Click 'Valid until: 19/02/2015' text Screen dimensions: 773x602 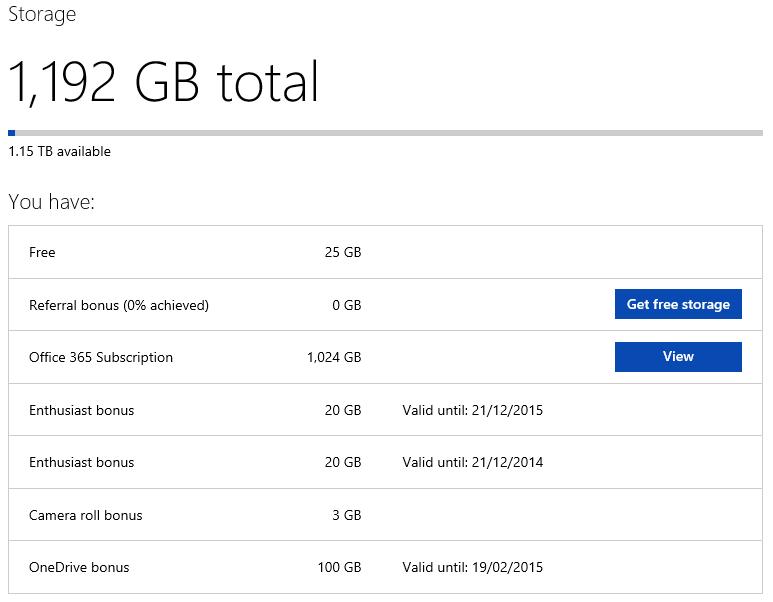(472, 567)
